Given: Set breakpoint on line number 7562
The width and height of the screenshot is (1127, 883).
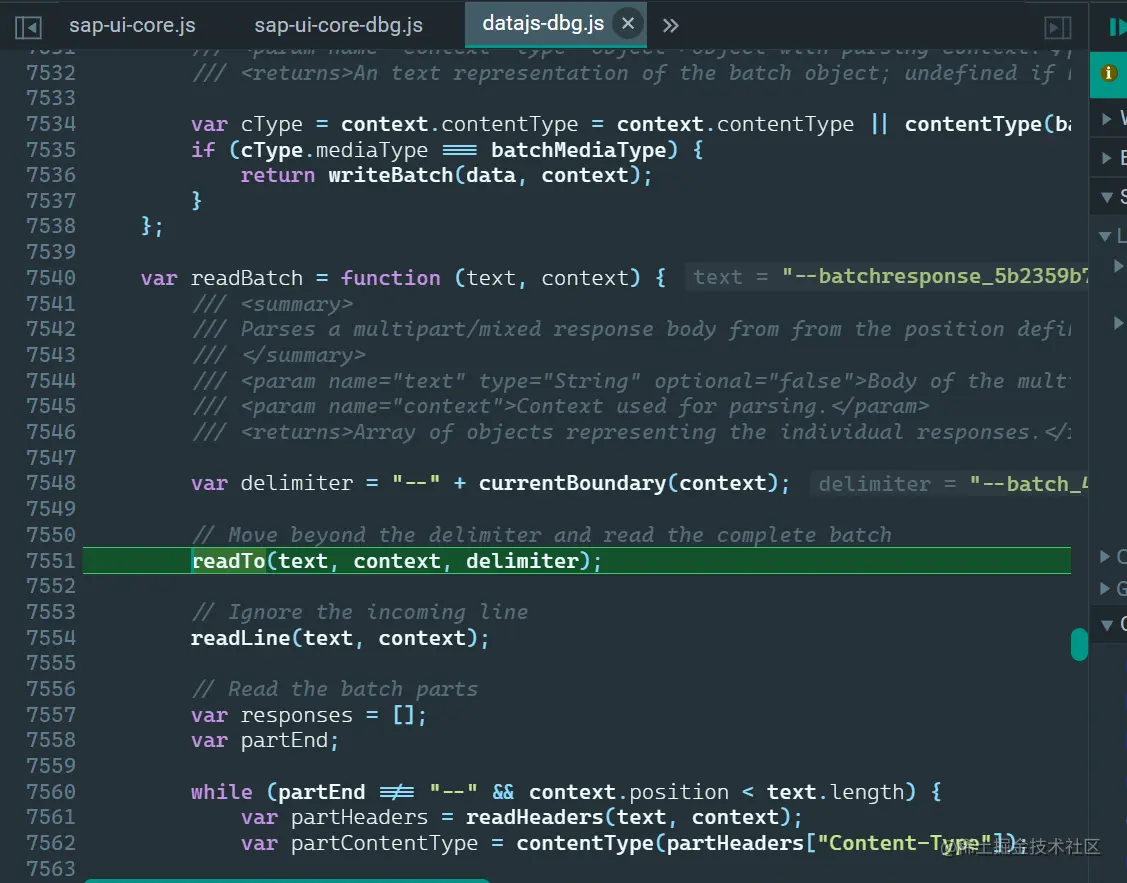Looking at the screenshot, I should pyautogui.click(x=51, y=842).
